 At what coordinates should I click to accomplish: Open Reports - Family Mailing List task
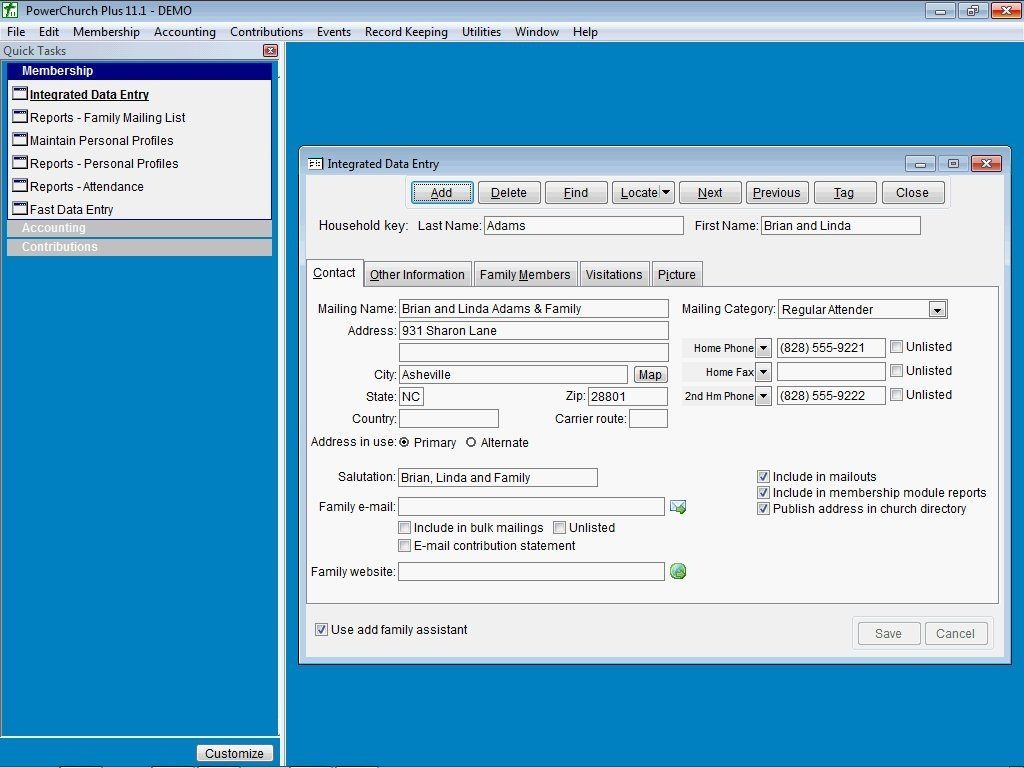106,117
